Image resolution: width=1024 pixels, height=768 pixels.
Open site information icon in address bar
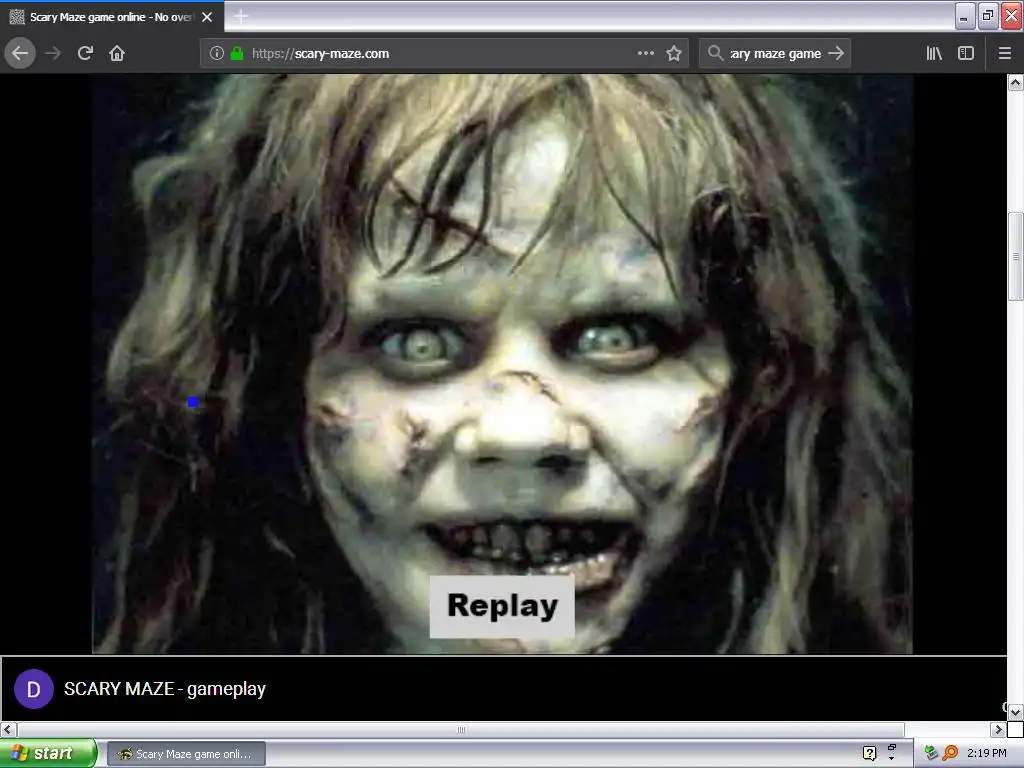[x=217, y=54]
